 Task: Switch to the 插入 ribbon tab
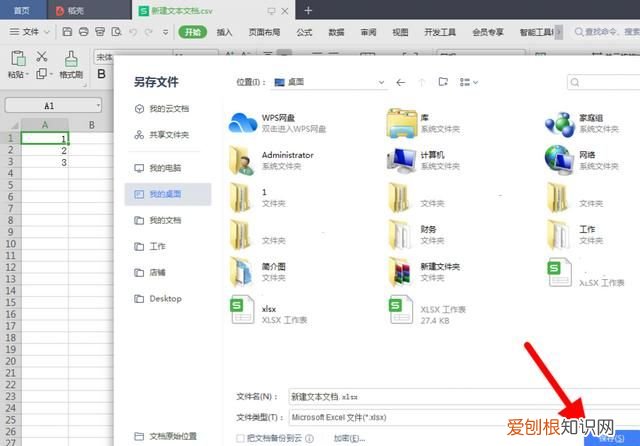pyautogui.click(x=224, y=32)
